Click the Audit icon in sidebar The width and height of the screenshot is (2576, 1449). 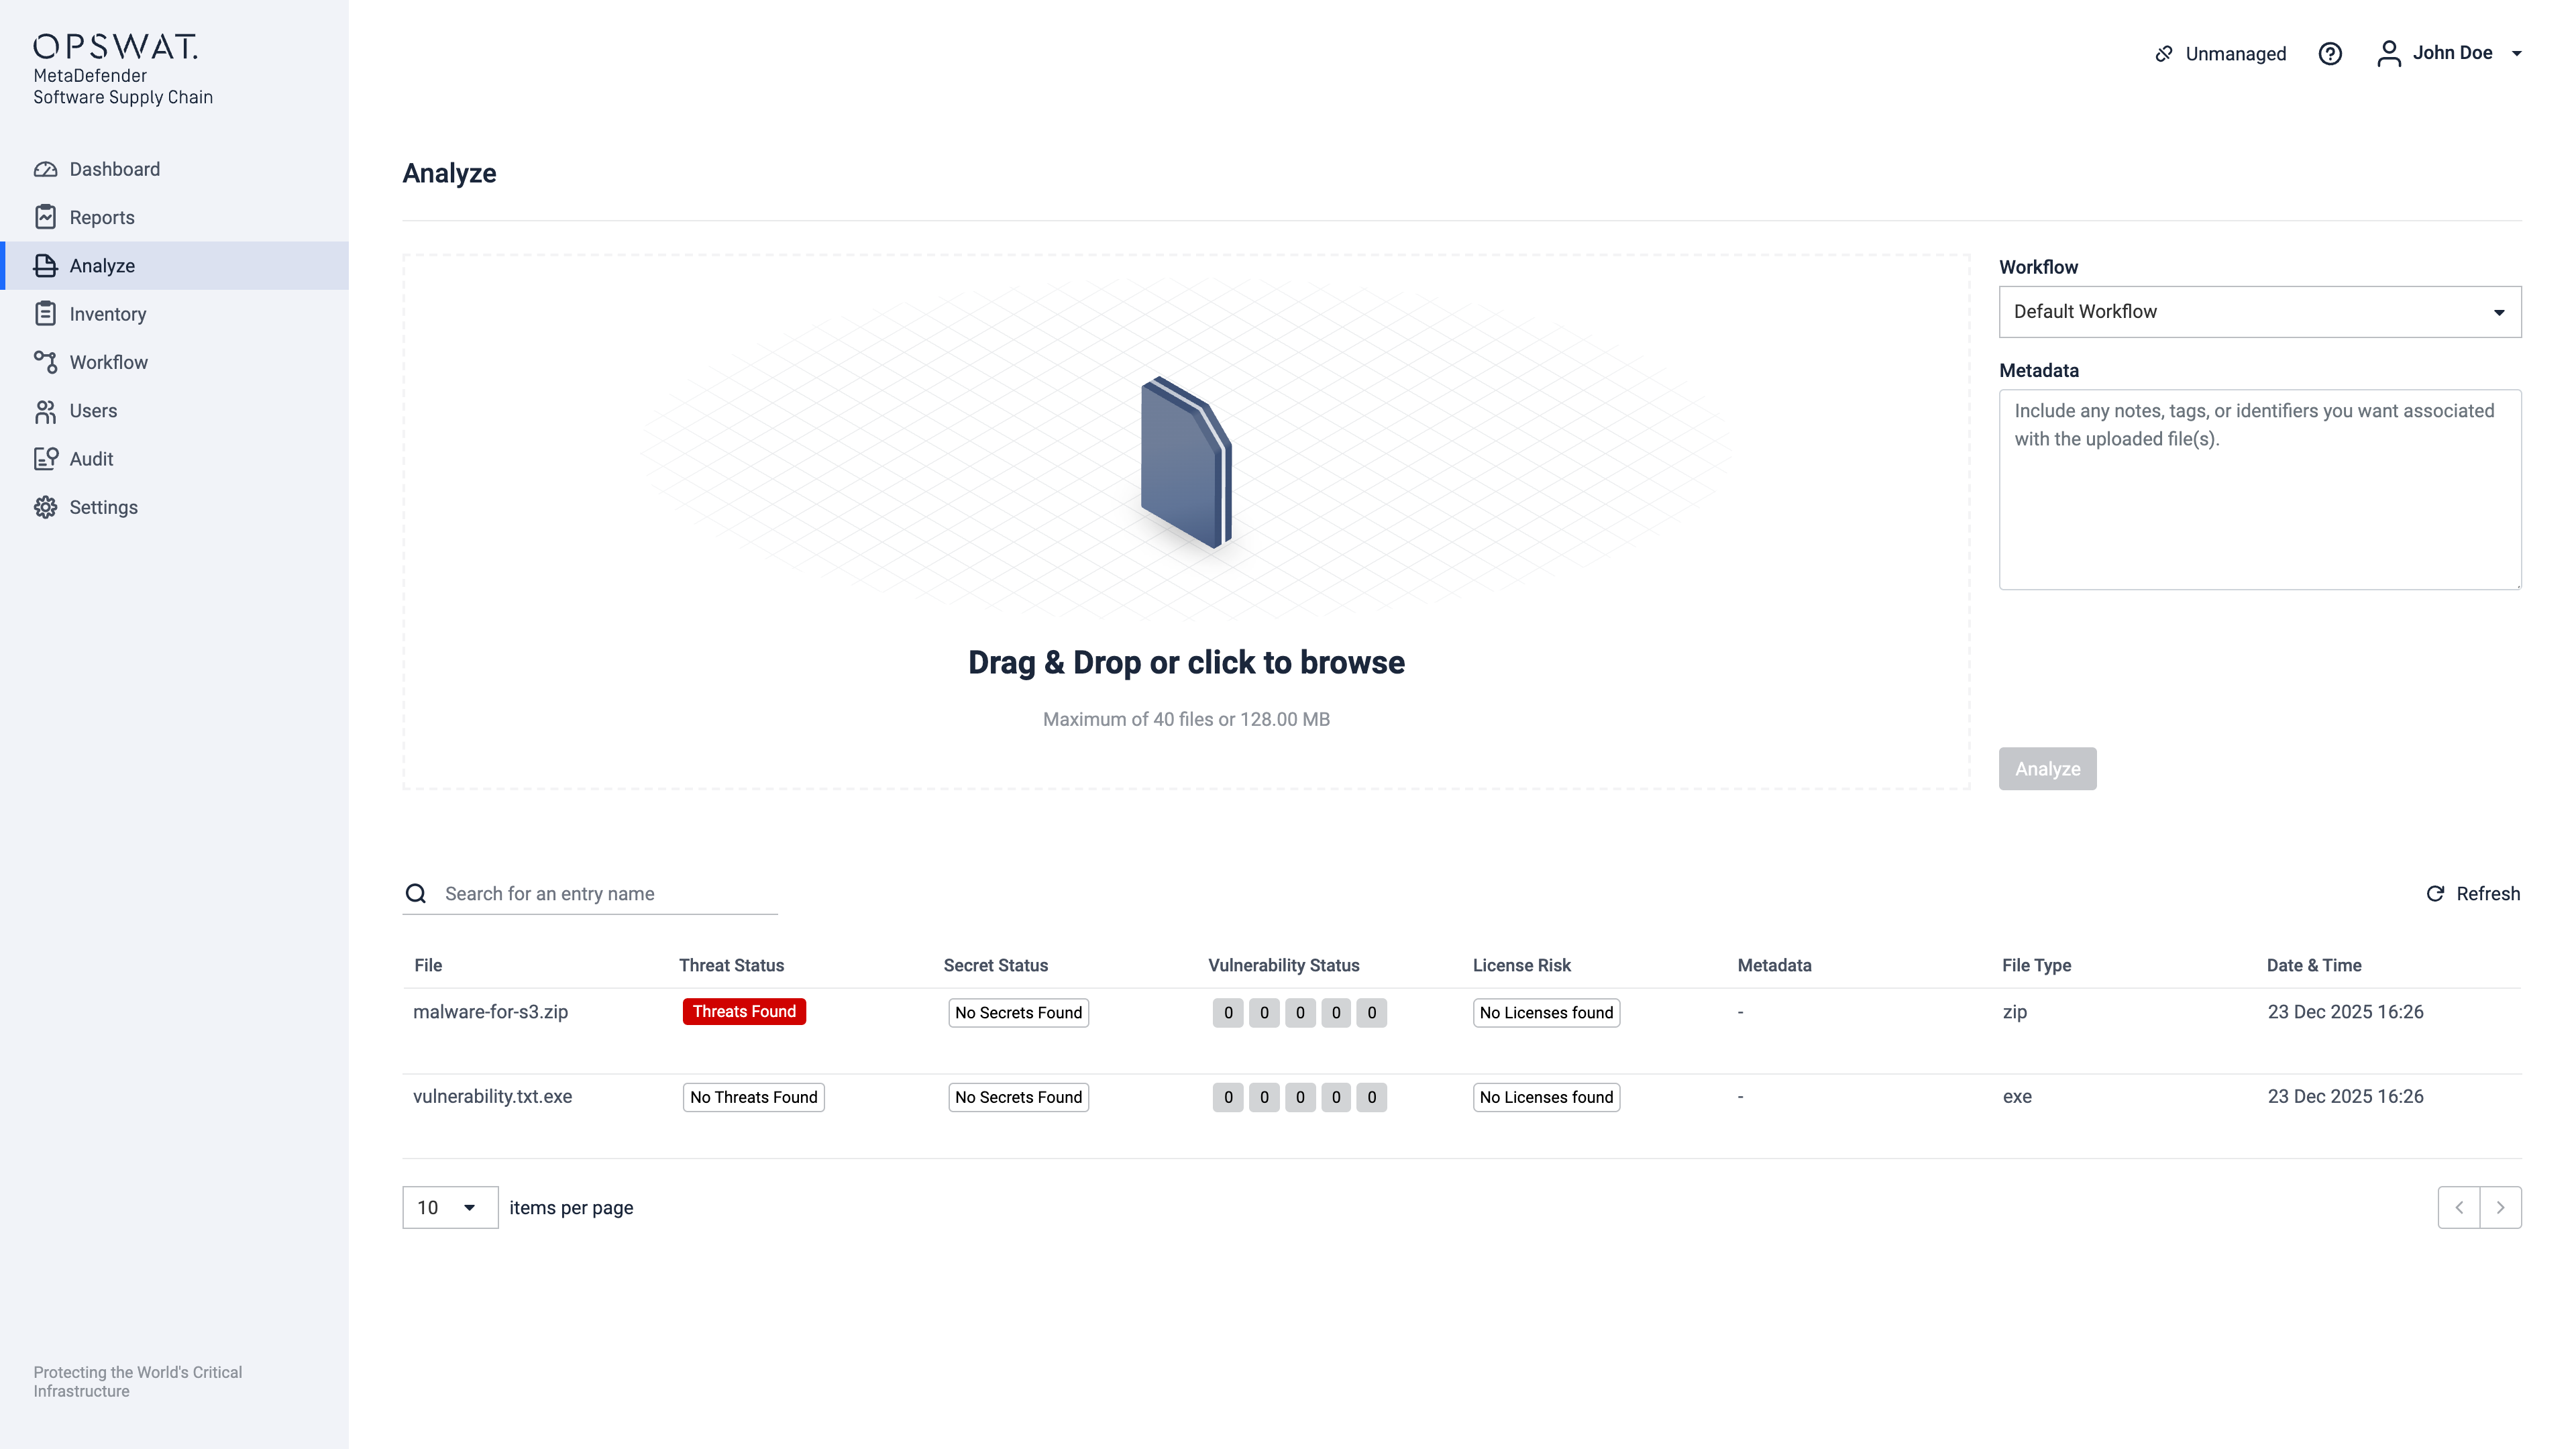tap(45, 459)
